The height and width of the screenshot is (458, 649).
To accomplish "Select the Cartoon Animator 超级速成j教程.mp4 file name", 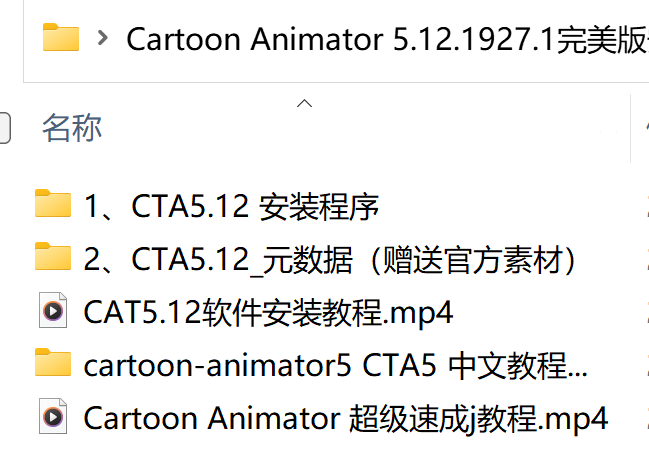I will [x=346, y=418].
